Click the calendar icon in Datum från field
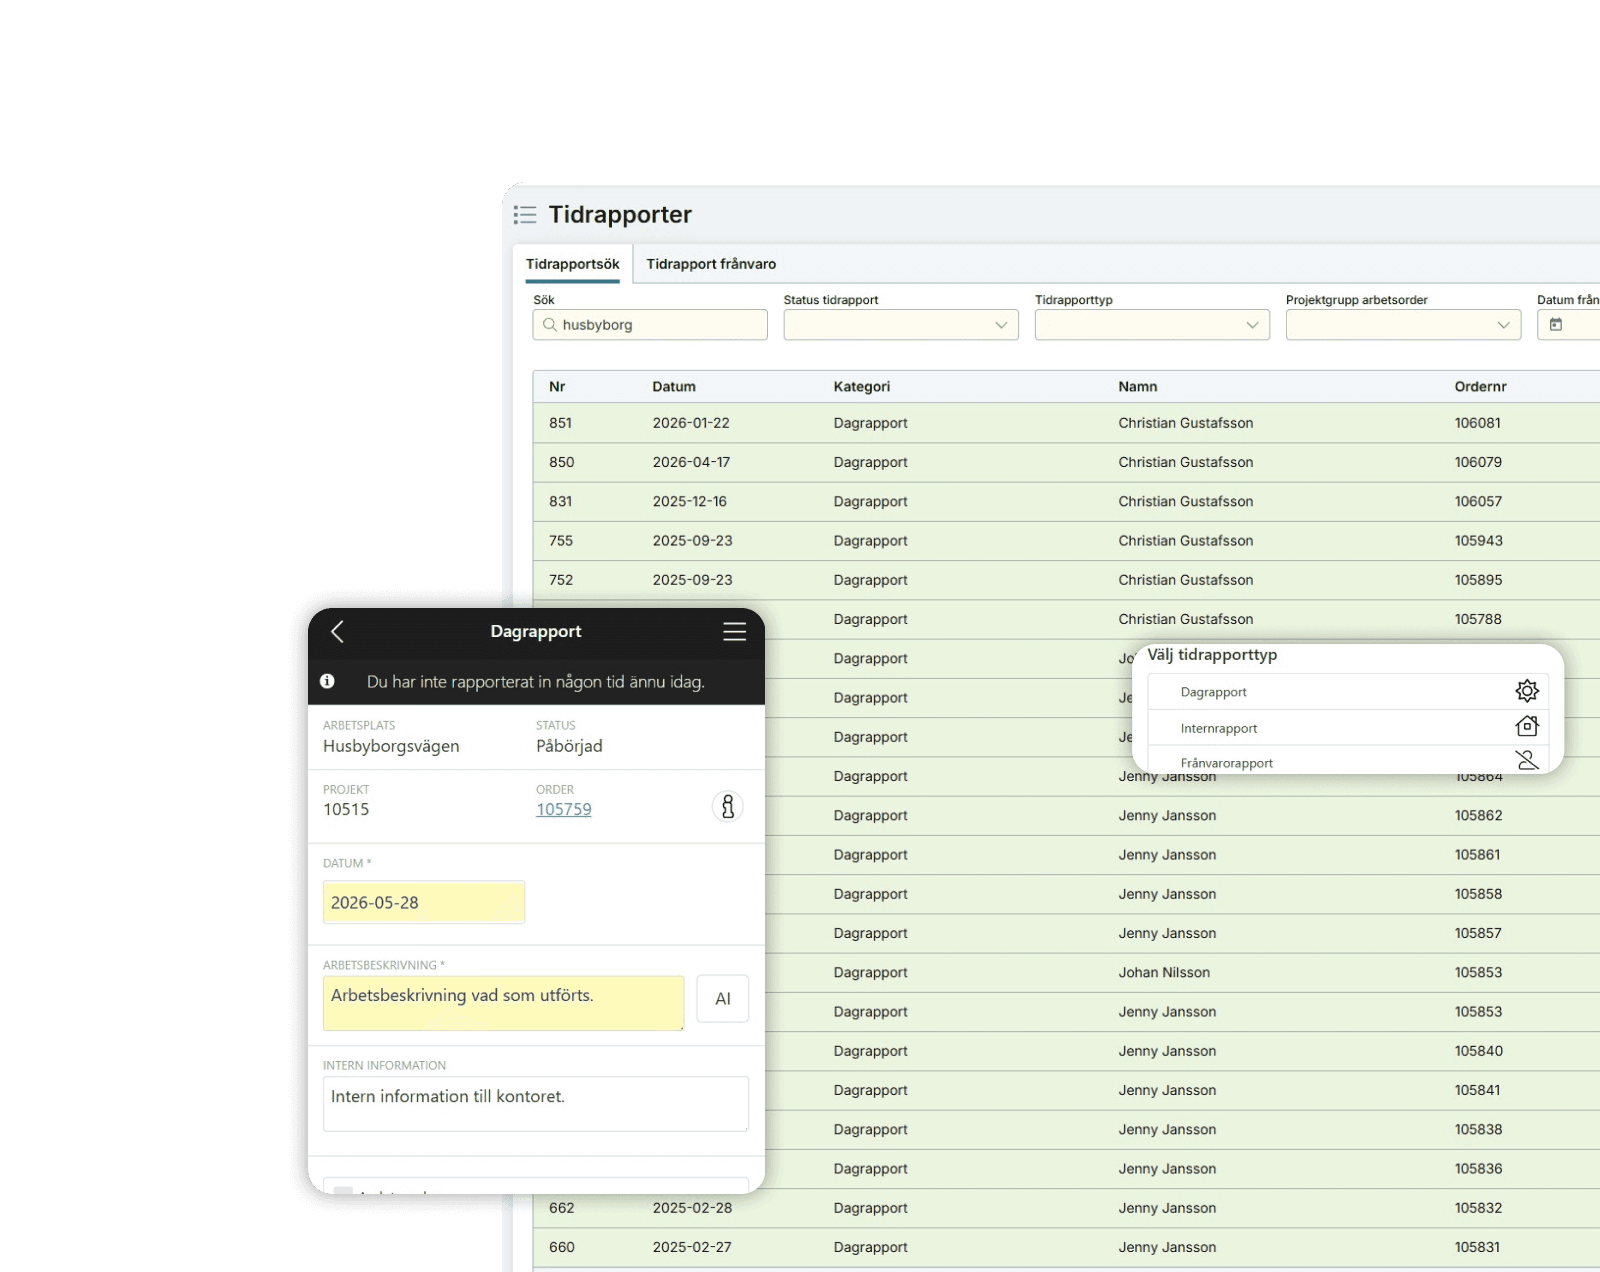 tap(1556, 325)
